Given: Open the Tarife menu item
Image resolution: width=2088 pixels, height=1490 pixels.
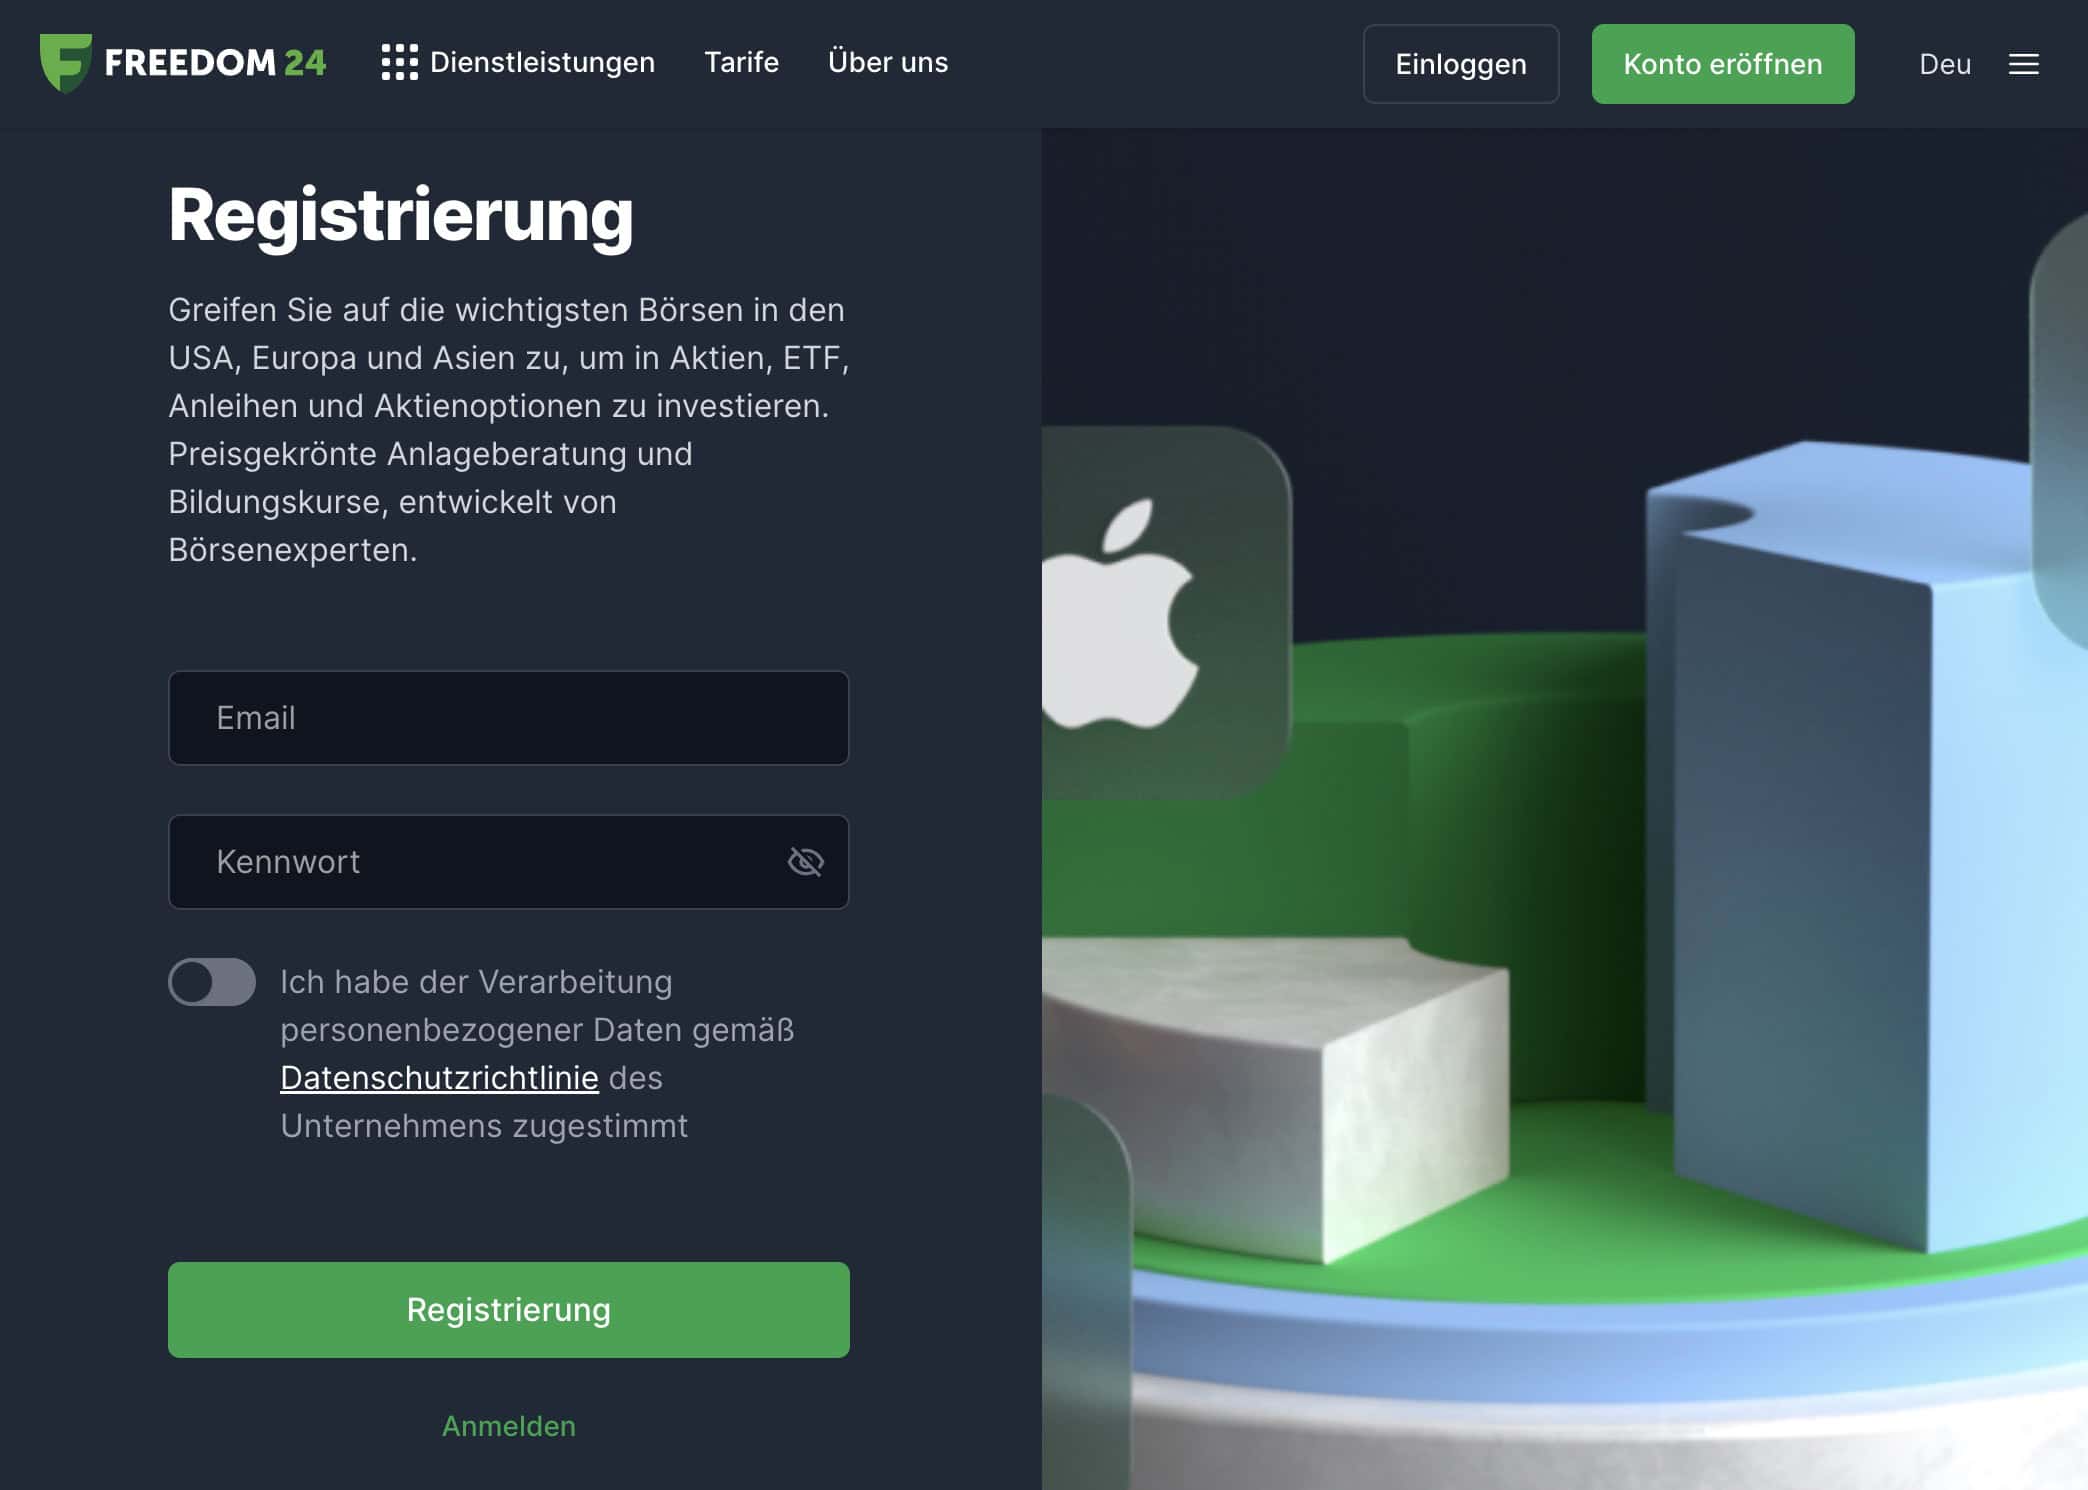Looking at the screenshot, I should click(x=741, y=62).
